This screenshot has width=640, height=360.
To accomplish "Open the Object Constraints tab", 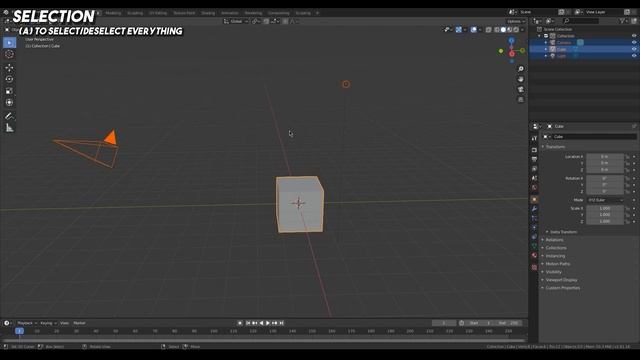I will [x=534, y=237].
